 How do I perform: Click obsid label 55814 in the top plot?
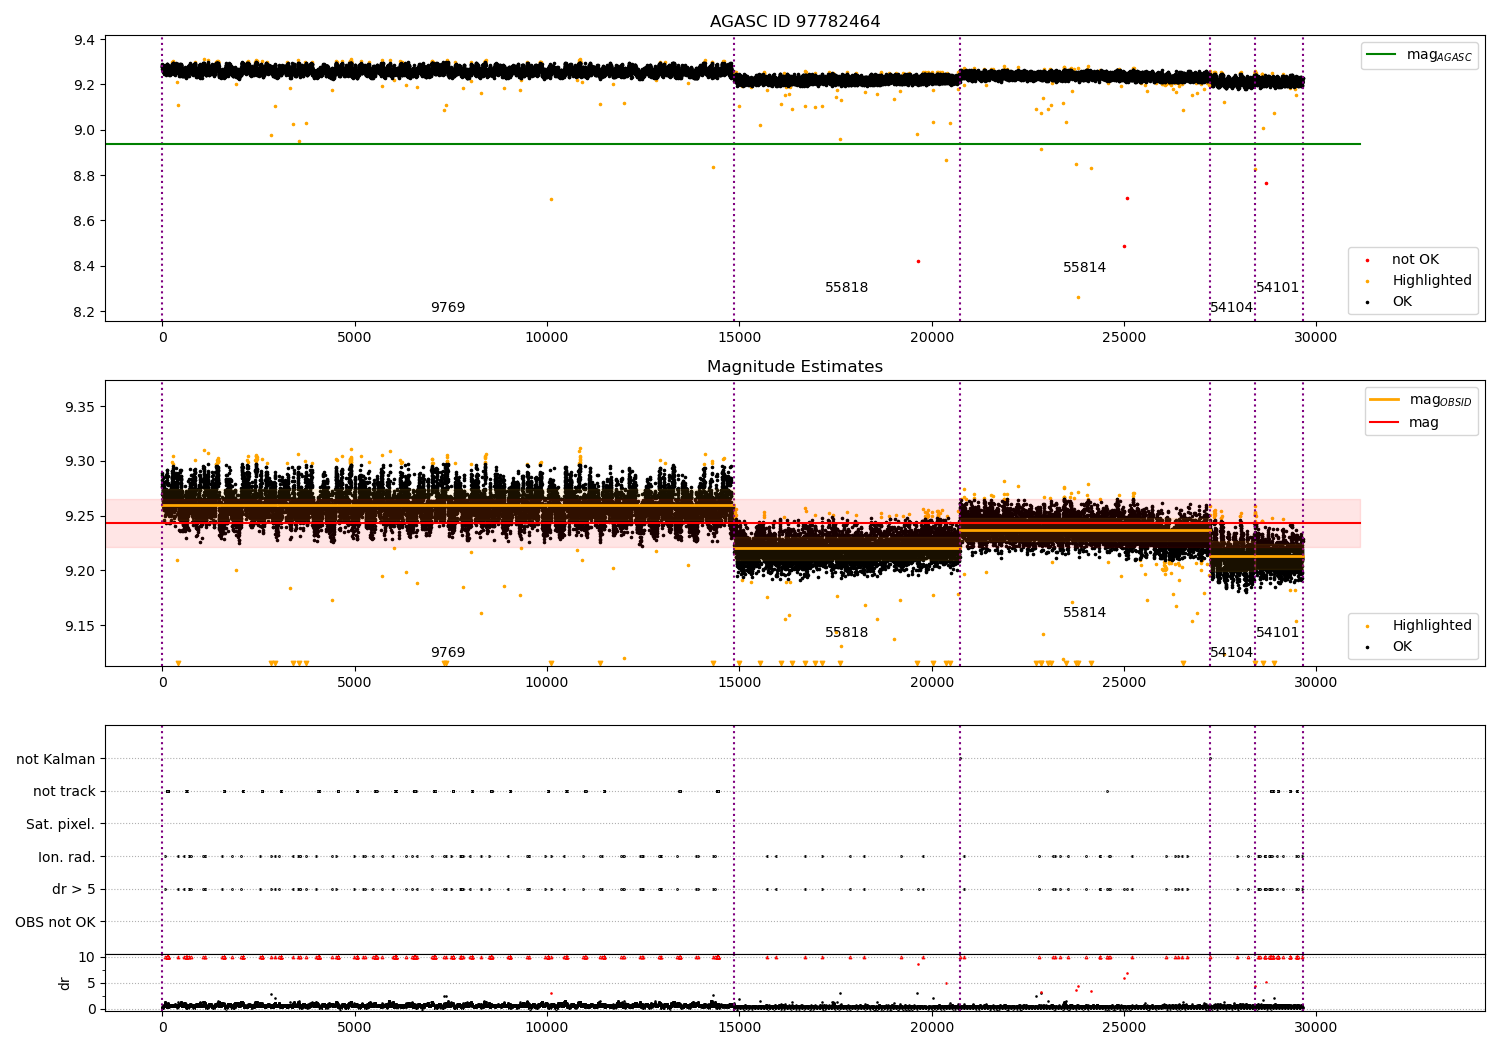click(1085, 268)
